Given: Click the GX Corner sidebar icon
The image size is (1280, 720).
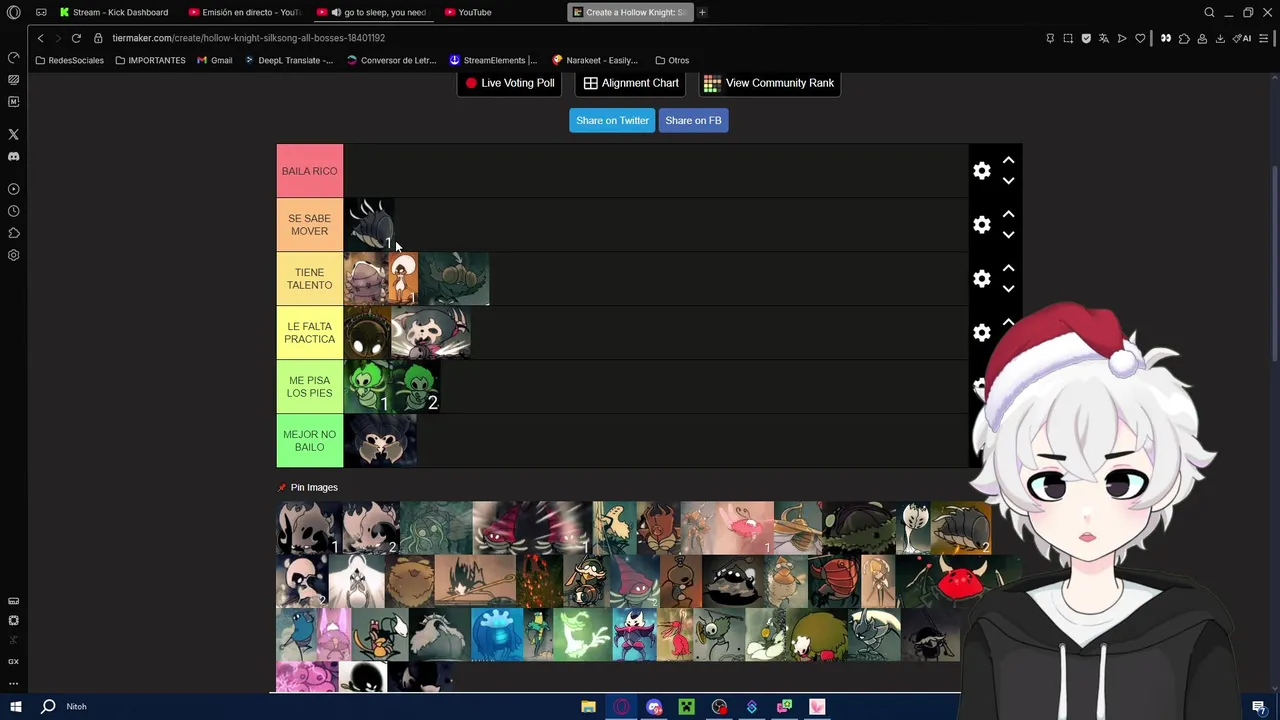Looking at the screenshot, I should click(x=13, y=661).
